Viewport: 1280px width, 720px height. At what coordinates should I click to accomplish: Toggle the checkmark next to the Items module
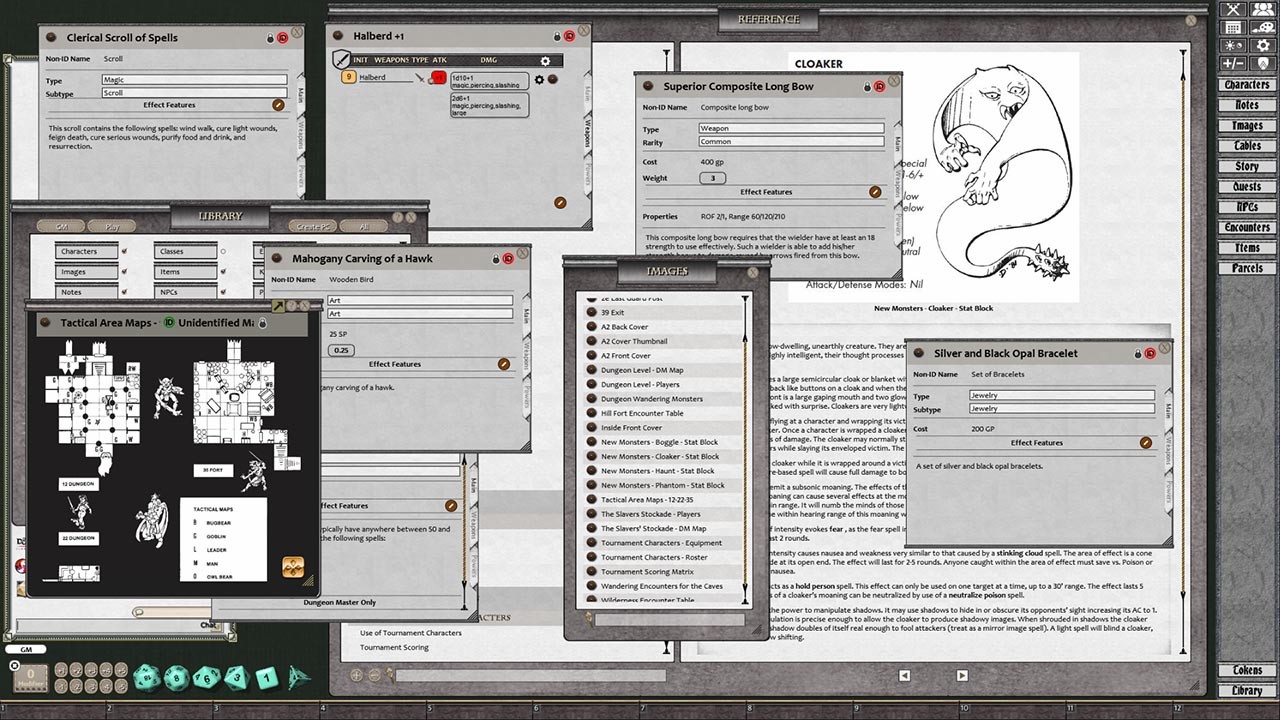pos(223,271)
